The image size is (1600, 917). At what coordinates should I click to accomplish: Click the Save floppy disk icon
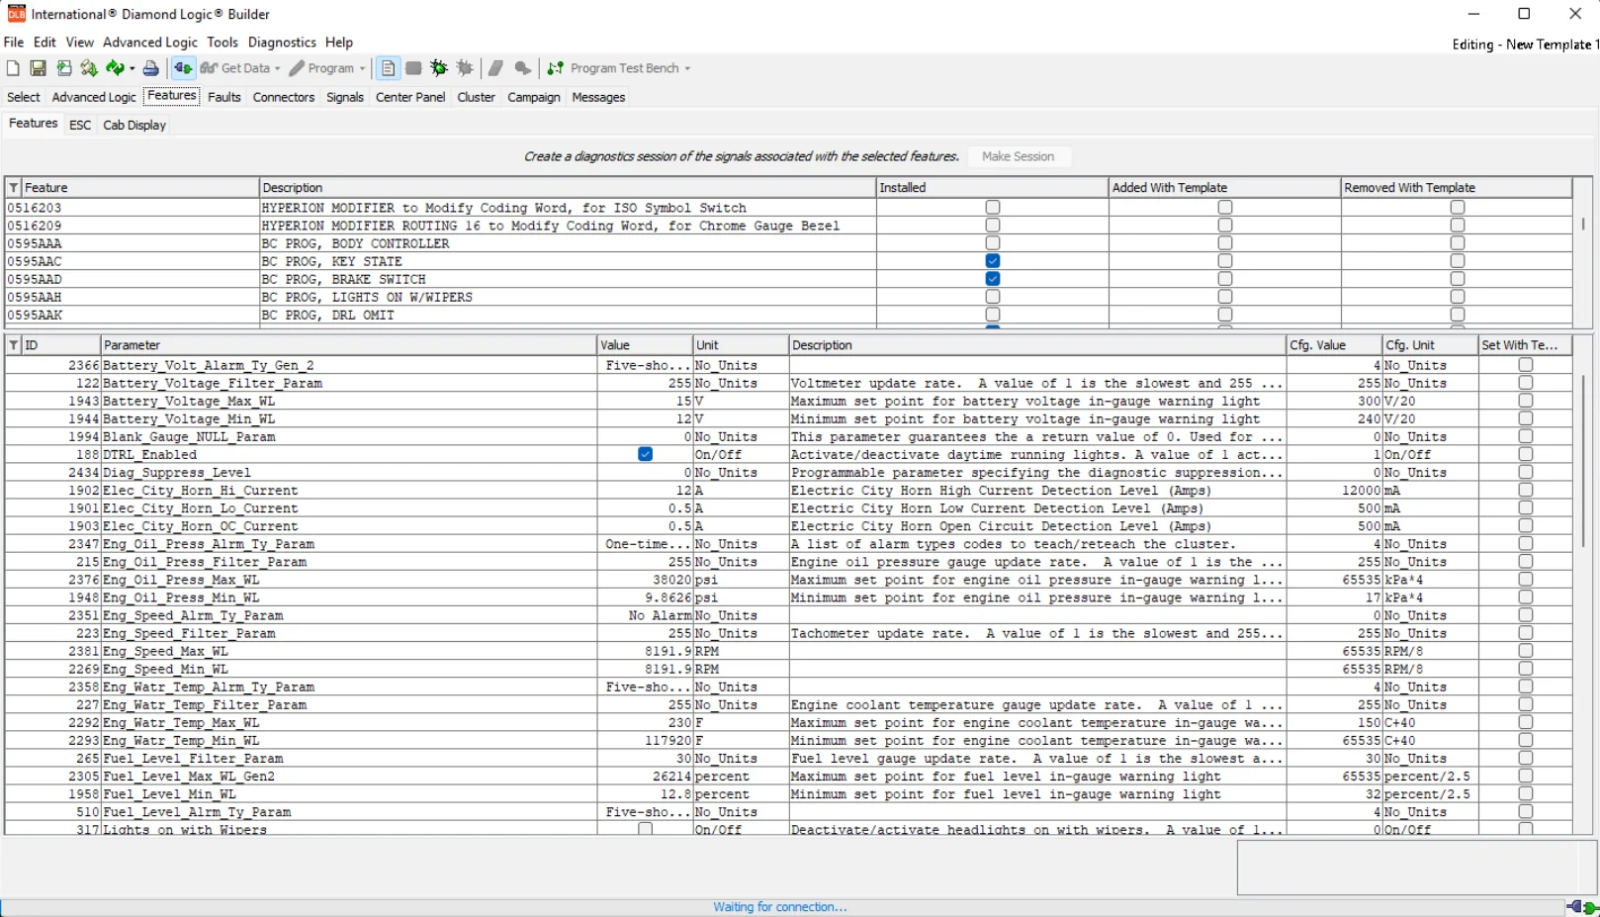(x=38, y=68)
